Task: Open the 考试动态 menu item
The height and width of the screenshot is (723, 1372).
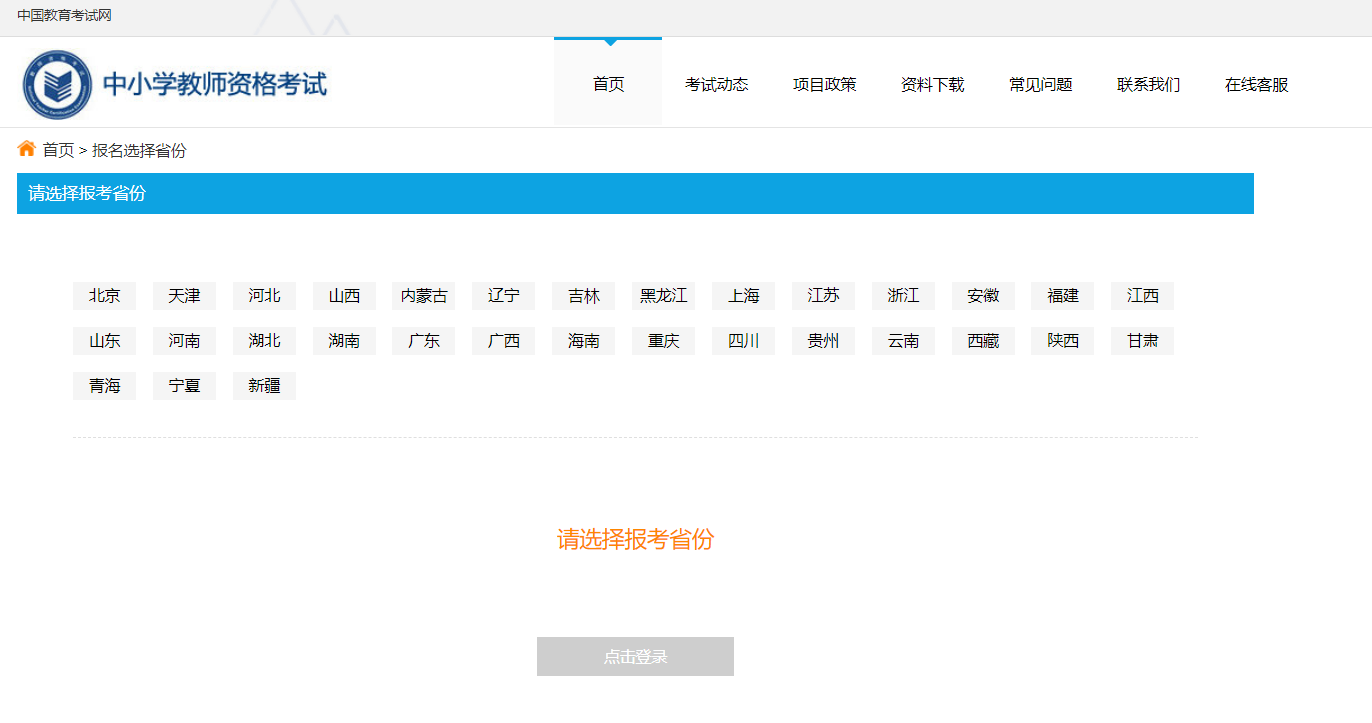Action: (x=716, y=85)
